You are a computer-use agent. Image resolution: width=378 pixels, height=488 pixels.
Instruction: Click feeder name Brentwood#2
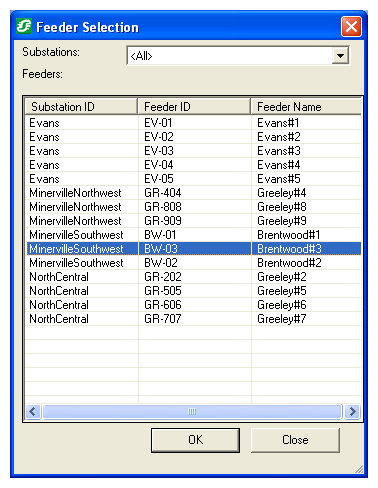(289, 263)
